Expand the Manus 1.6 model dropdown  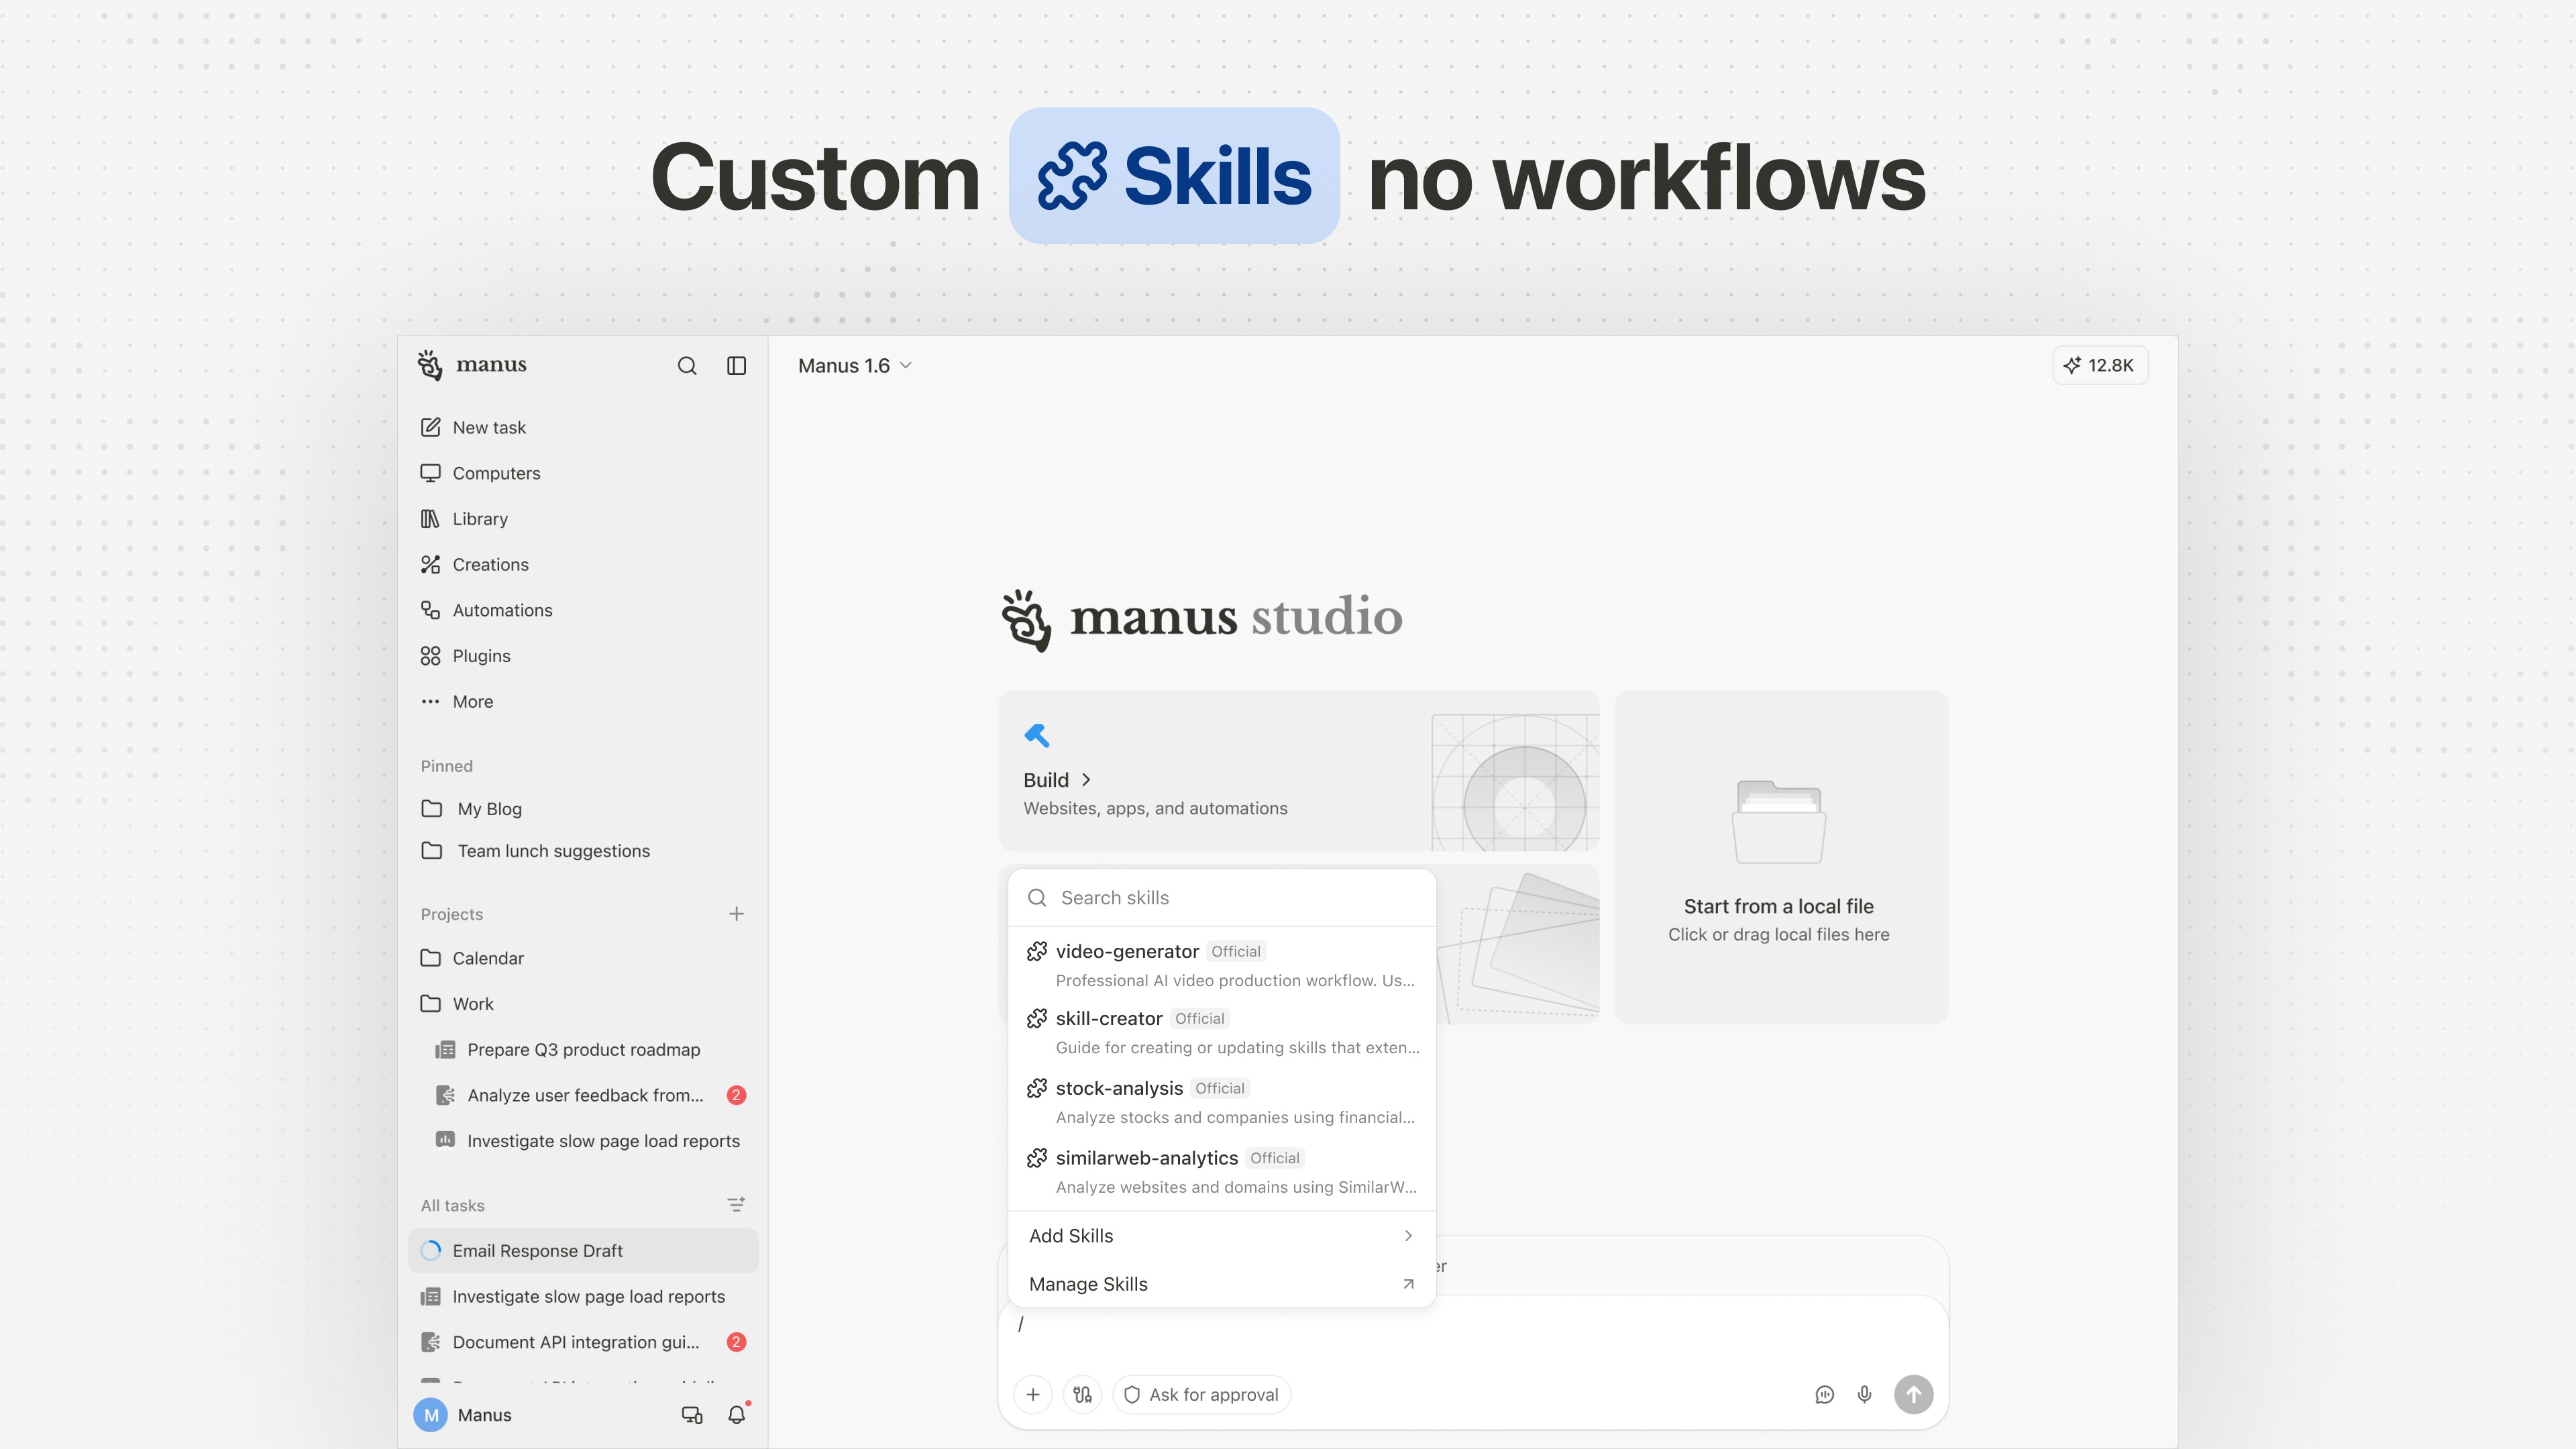855,366
